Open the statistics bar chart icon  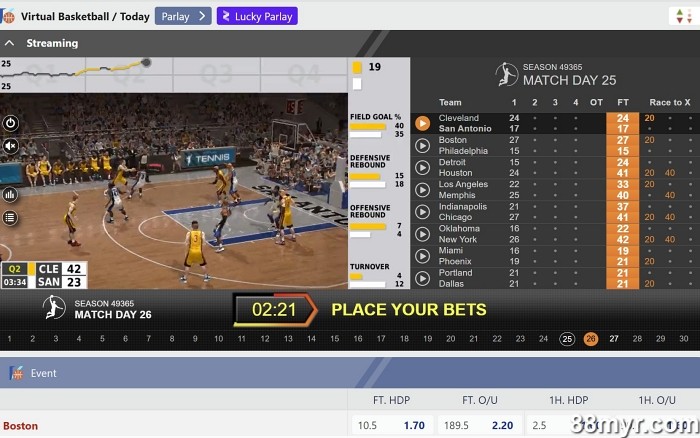coord(10,194)
